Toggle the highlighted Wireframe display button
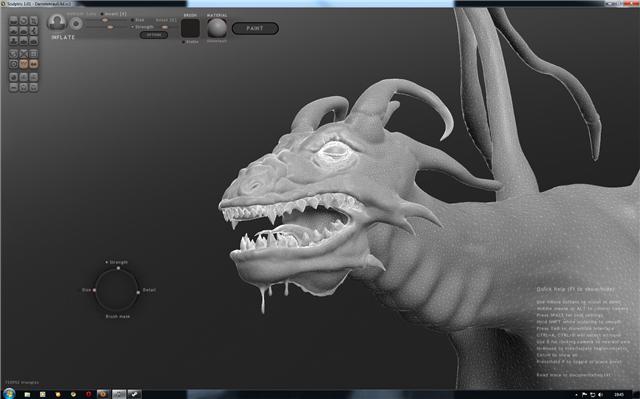The width and height of the screenshot is (640, 399). [24, 64]
